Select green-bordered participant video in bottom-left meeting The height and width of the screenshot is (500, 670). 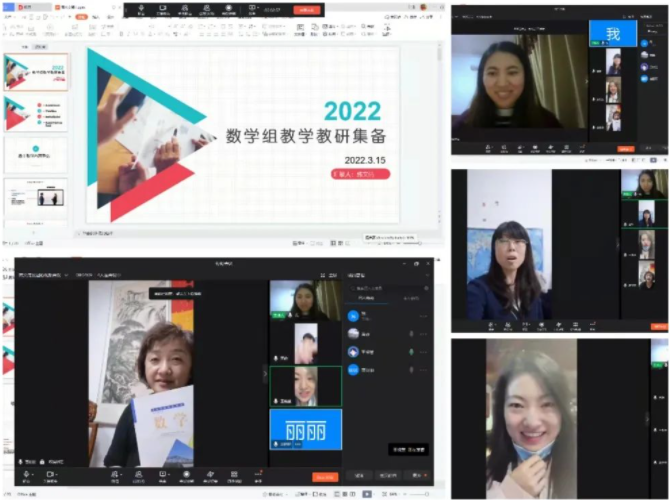click(306, 386)
